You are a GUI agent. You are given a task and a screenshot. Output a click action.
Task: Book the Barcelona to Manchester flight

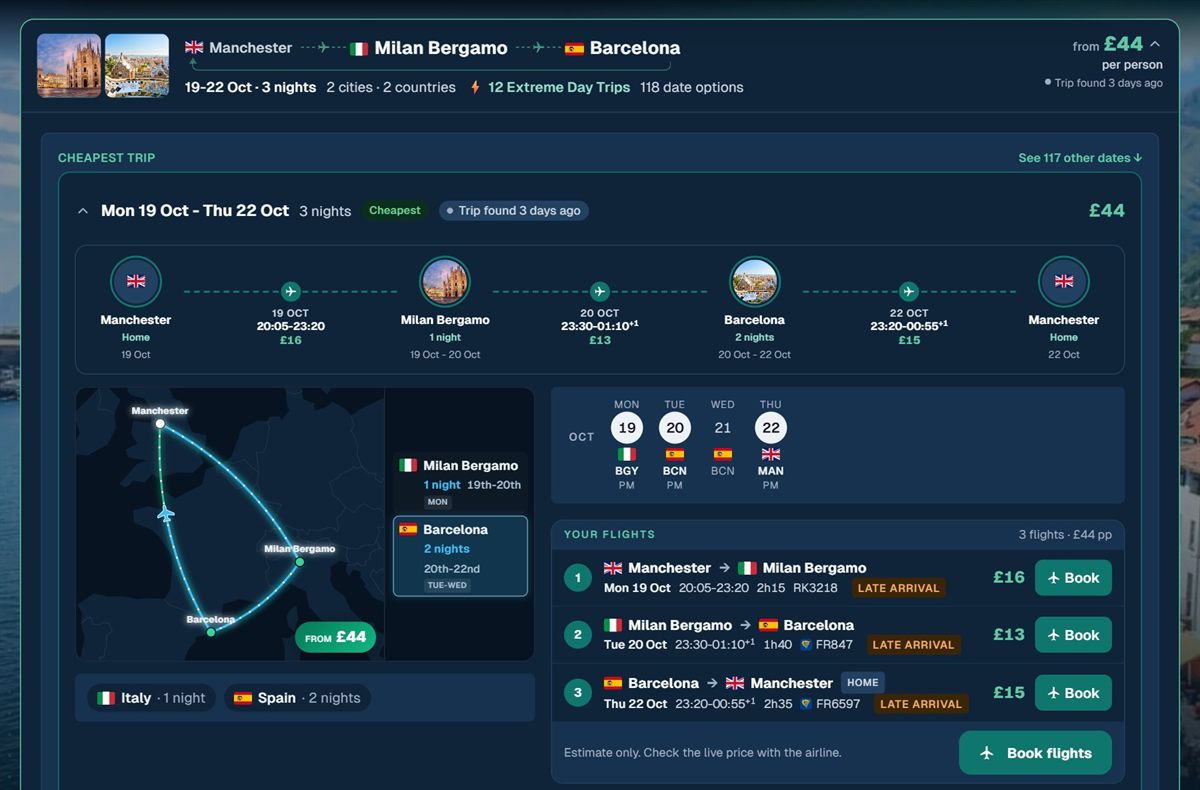coord(1073,693)
